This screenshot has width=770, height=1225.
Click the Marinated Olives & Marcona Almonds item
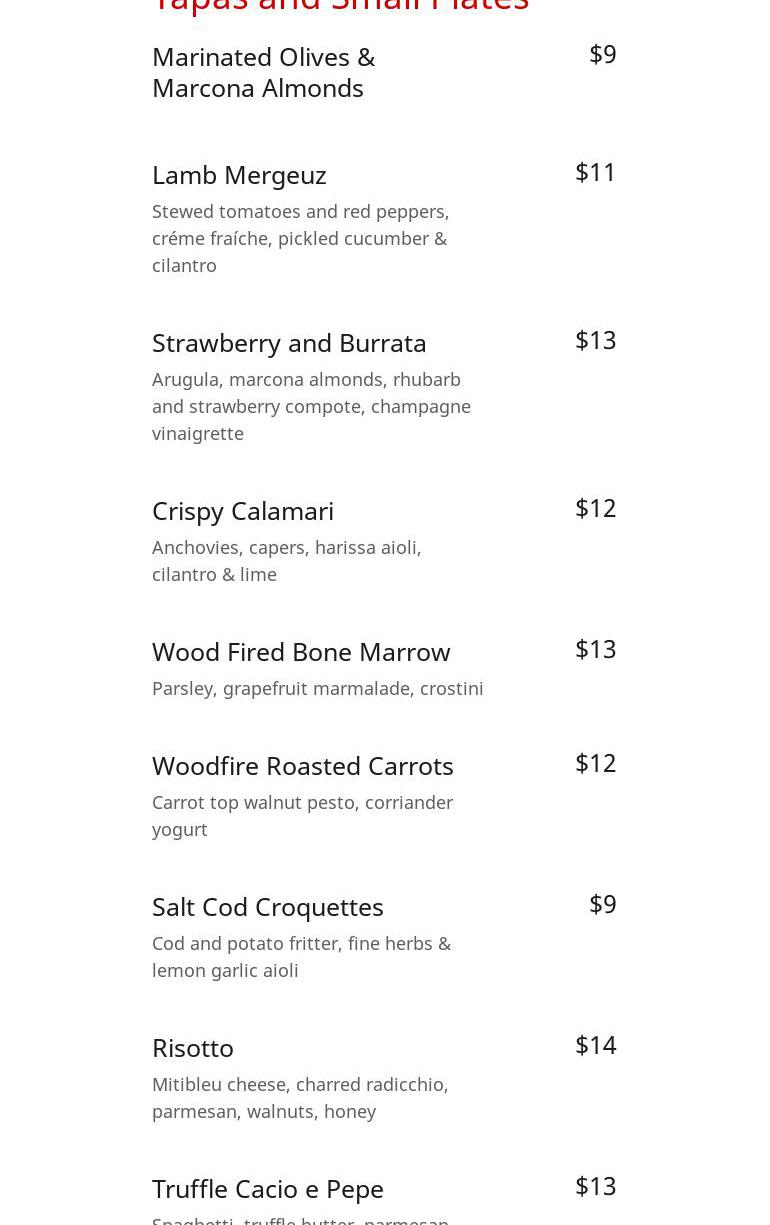(263, 72)
